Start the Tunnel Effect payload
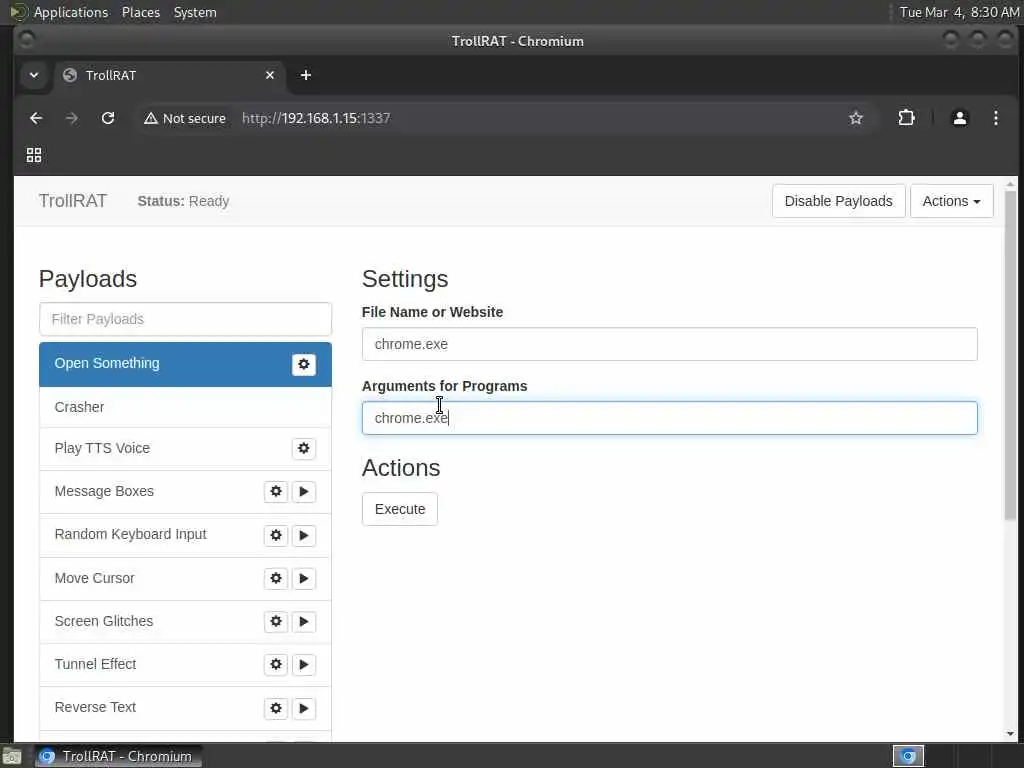This screenshot has width=1024, height=768. pos(304,664)
